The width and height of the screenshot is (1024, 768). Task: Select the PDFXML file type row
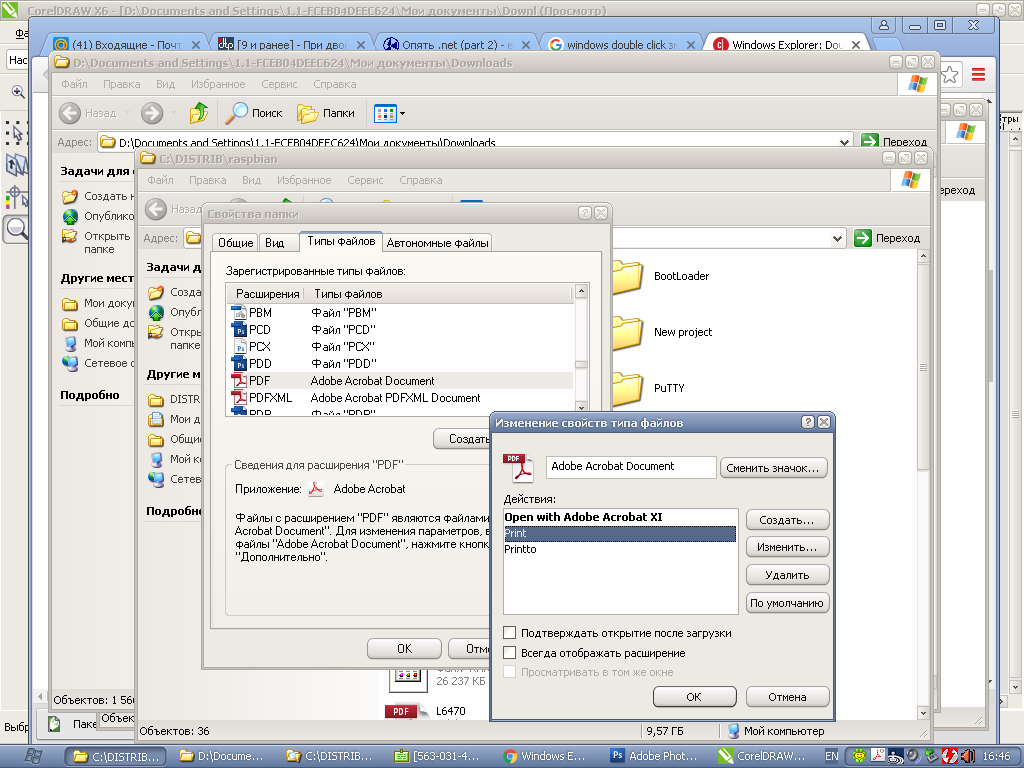pos(400,398)
